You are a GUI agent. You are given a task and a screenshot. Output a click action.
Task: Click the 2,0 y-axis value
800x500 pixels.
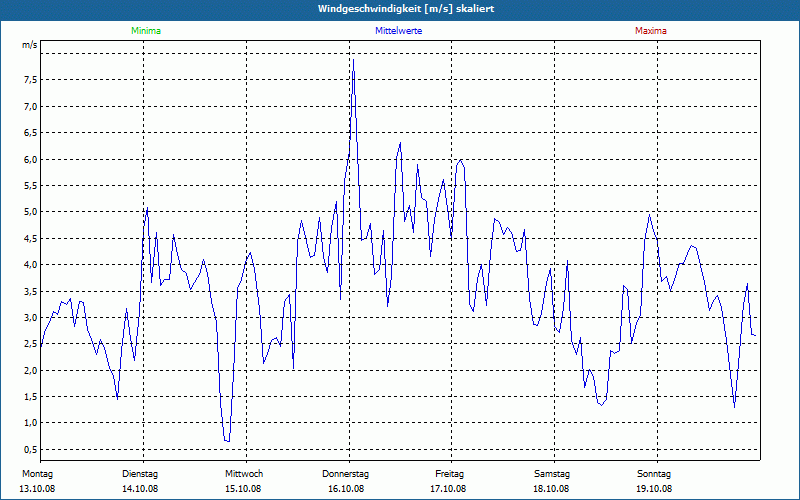30,370
